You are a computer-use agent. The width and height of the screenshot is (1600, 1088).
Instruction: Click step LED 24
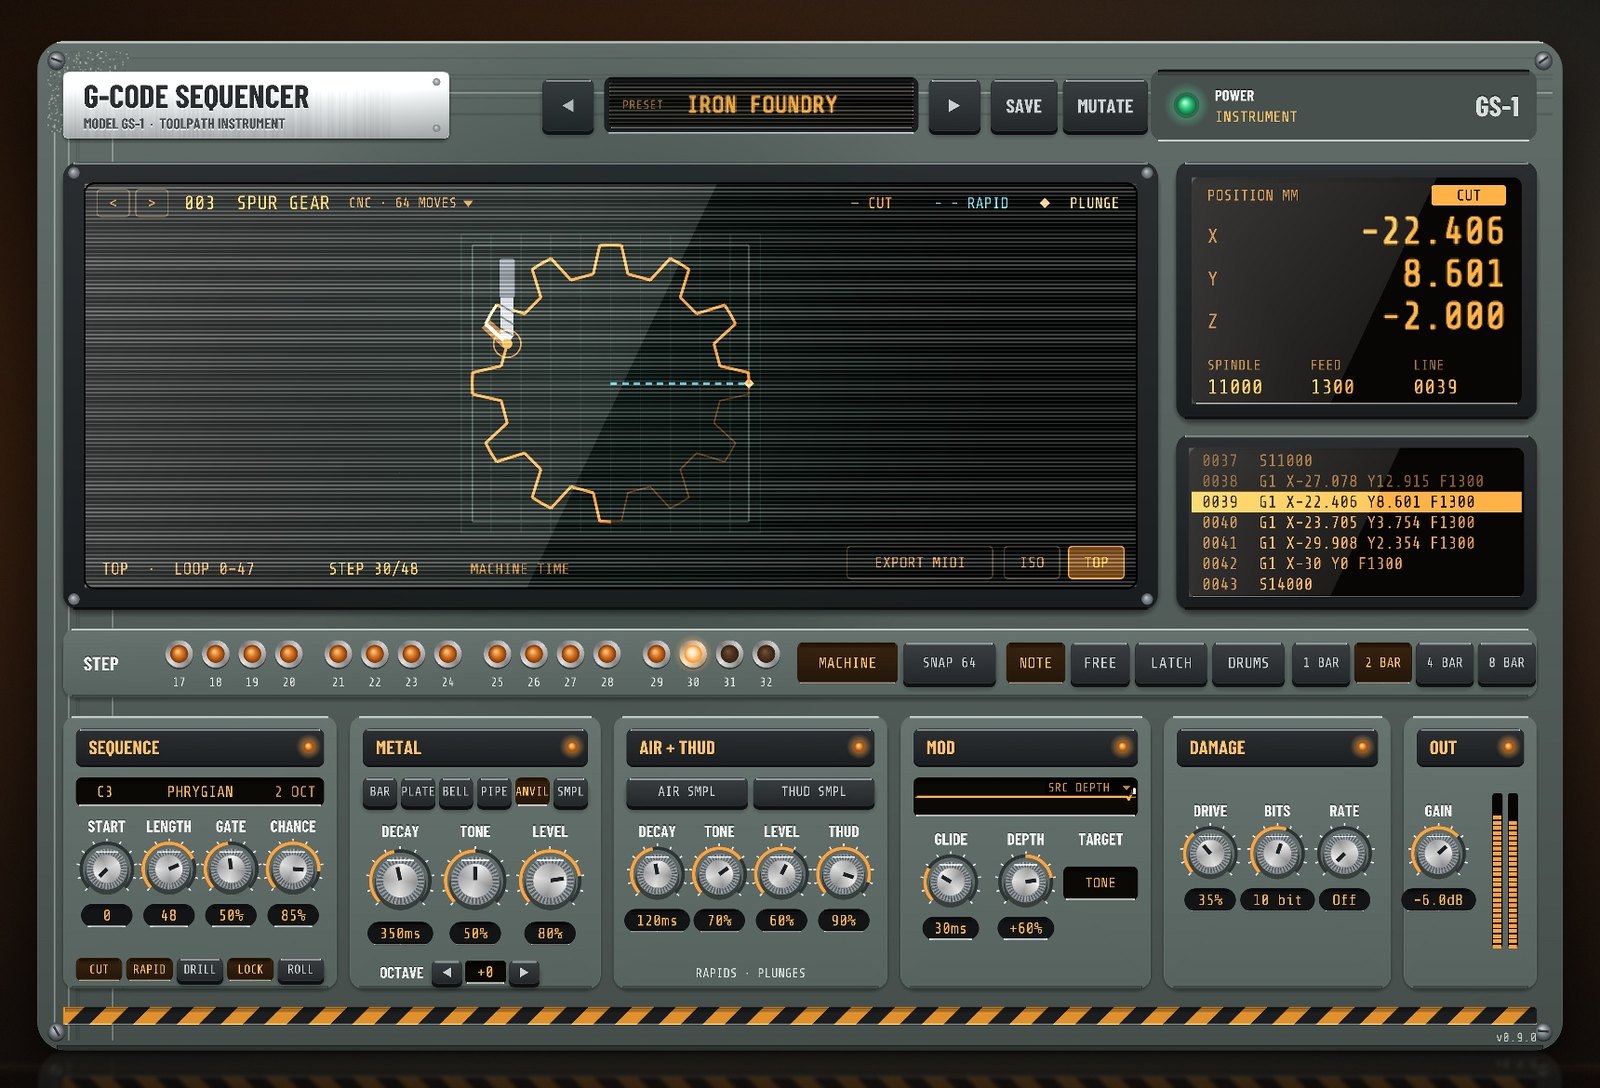click(448, 655)
